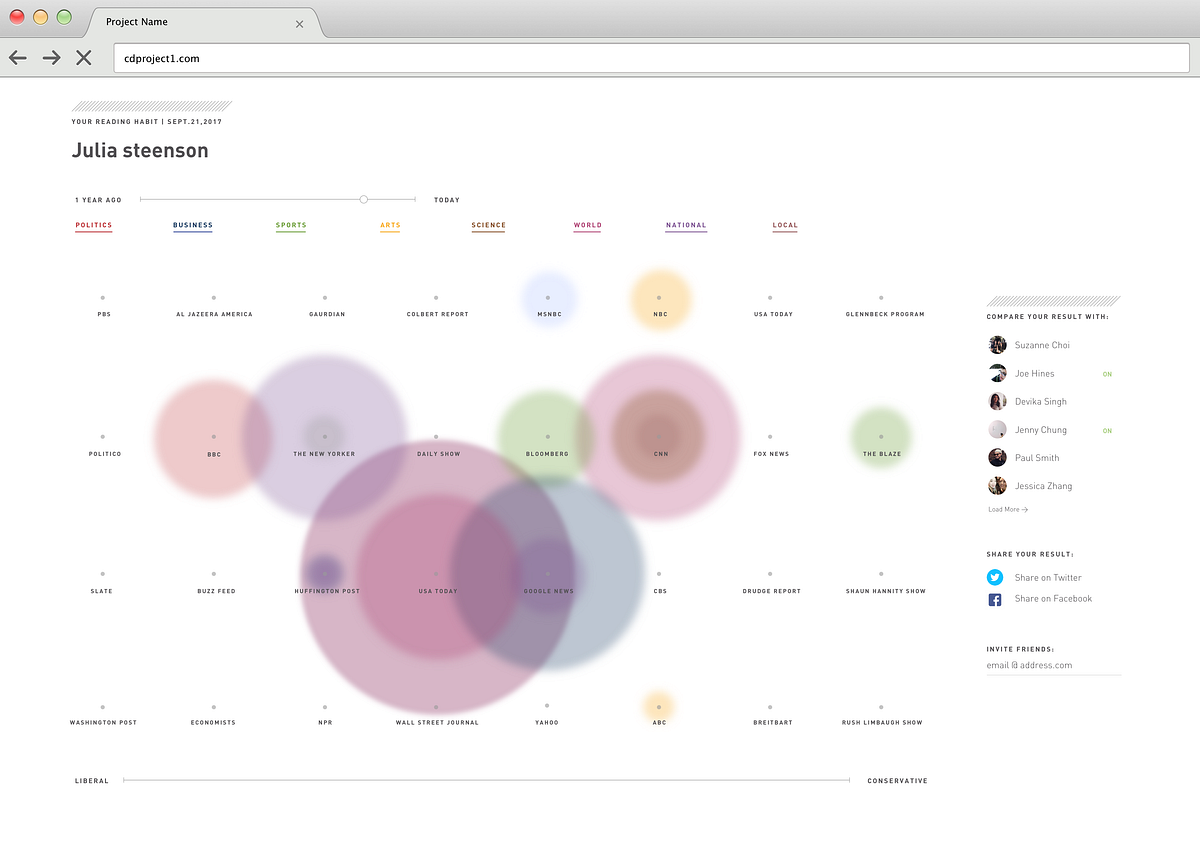
Task: Click the stop loading X icon
Action: (84, 58)
